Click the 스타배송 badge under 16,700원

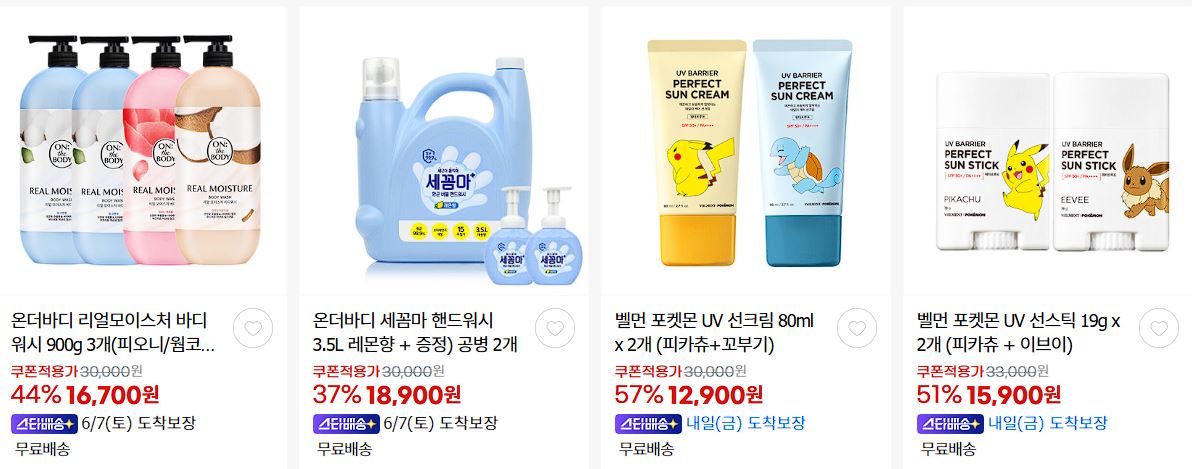(44, 423)
